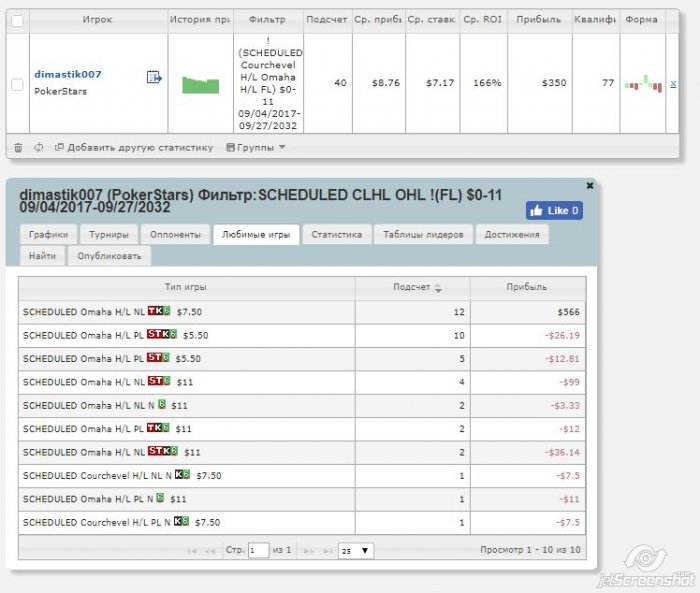
Task: Click the Facebook Like button
Action: [554, 210]
